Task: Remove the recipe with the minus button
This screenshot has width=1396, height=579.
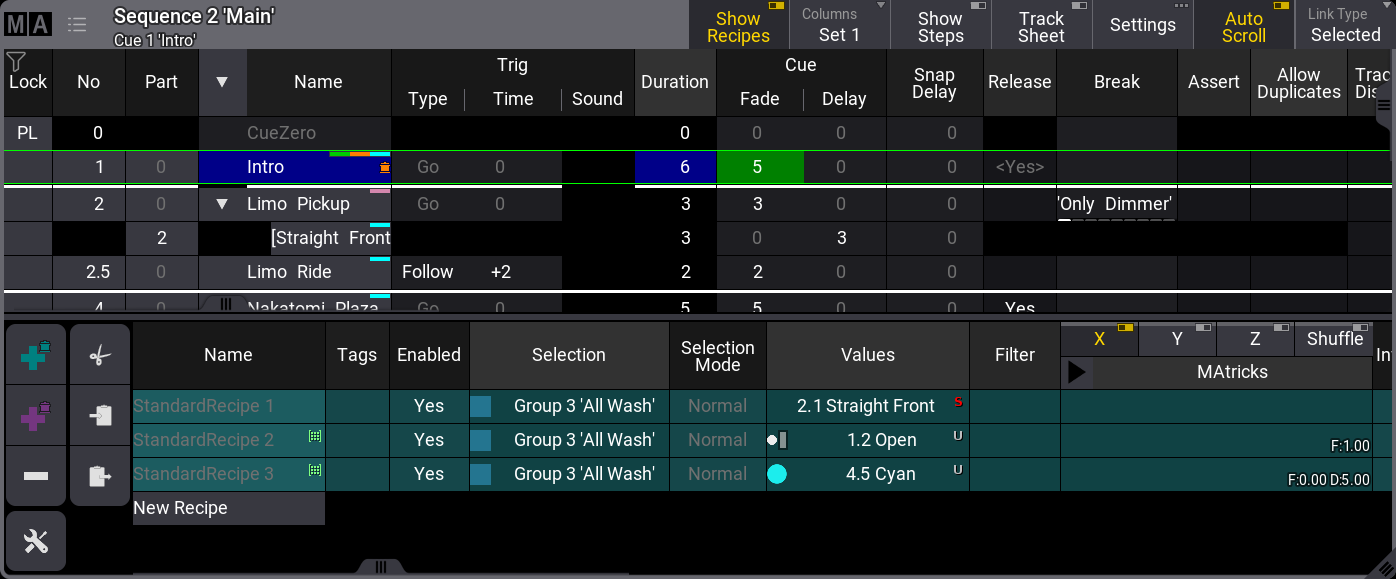Action: (36, 476)
